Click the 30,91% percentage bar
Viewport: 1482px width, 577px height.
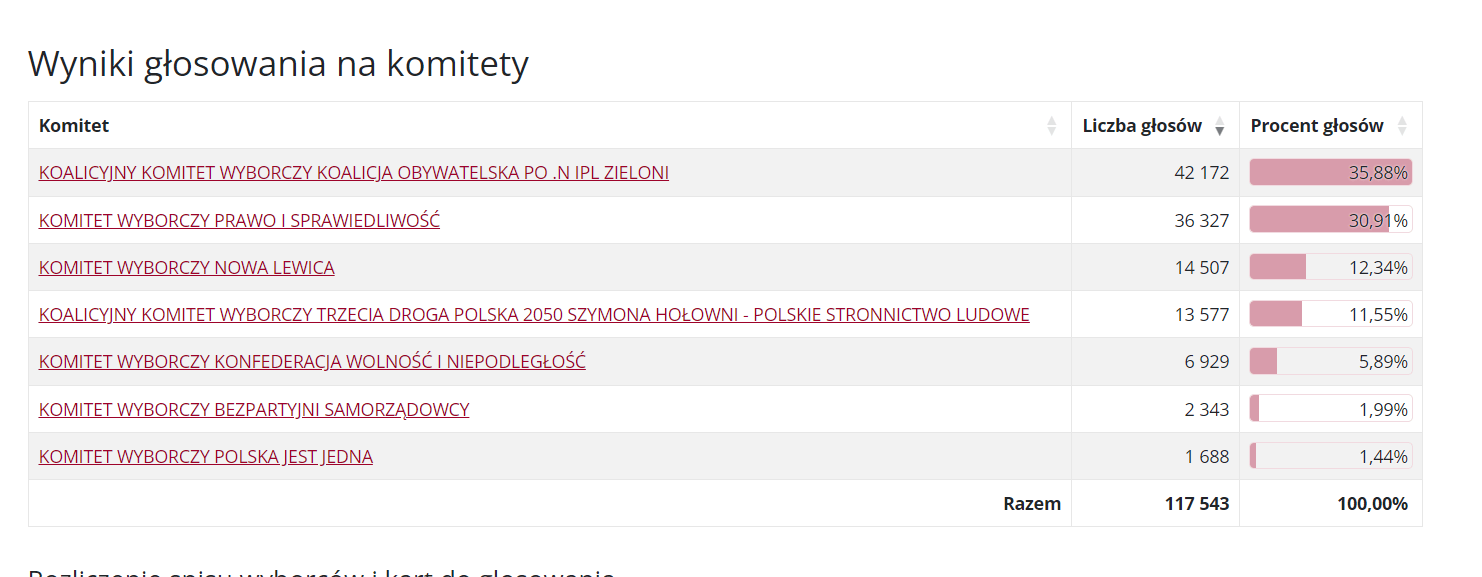tap(1330, 220)
